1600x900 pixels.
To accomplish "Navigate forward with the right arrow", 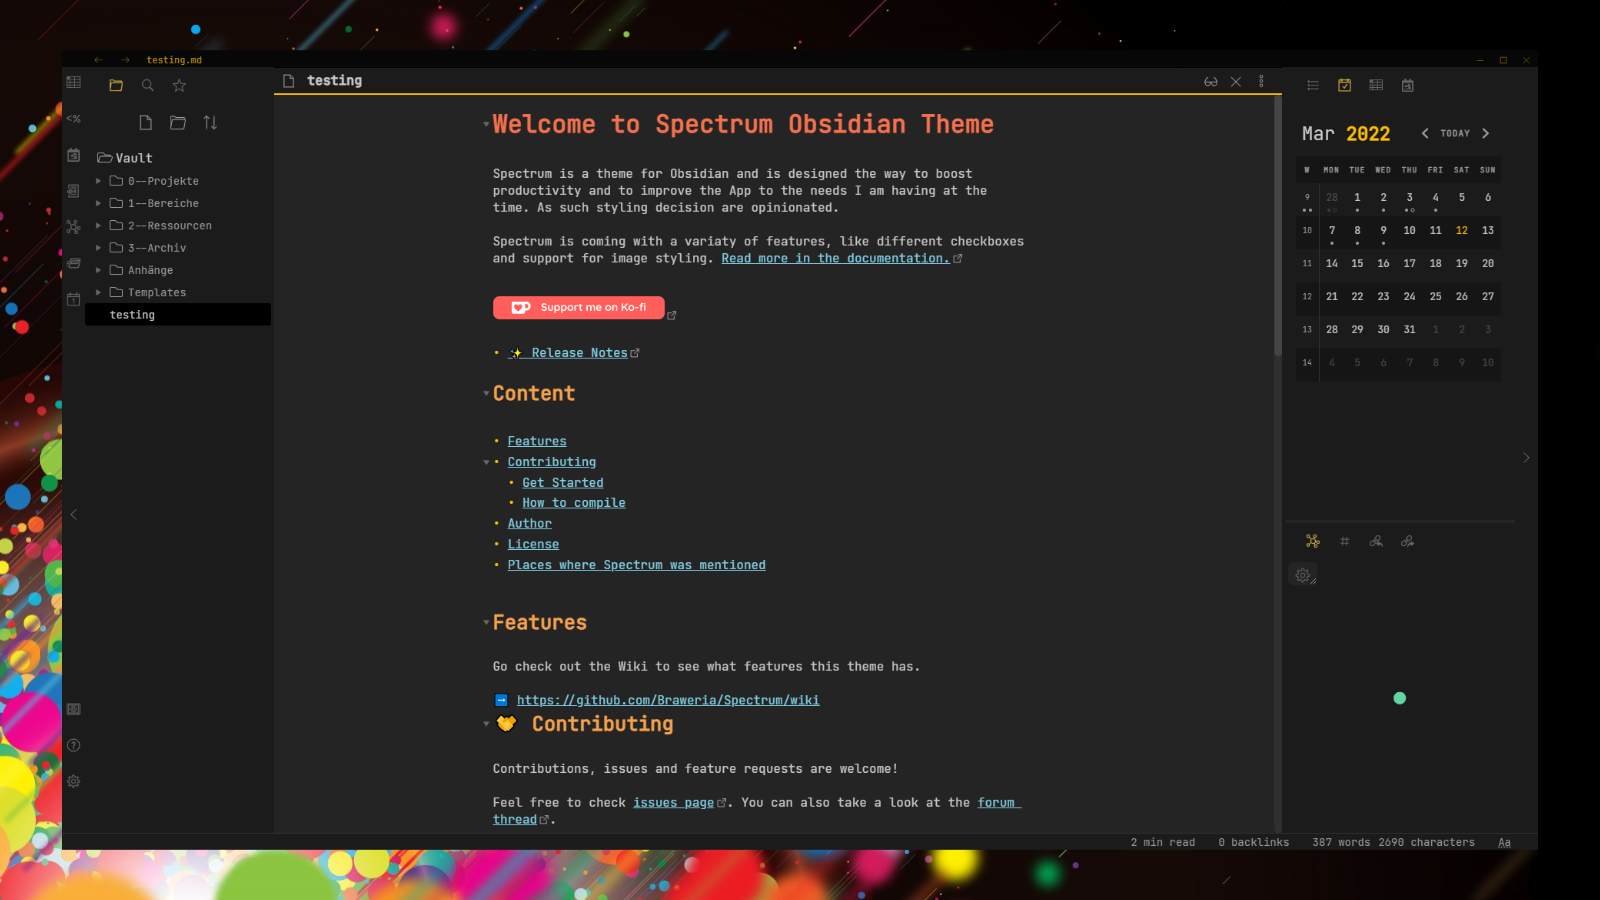I will pyautogui.click(x=125, y=60).
